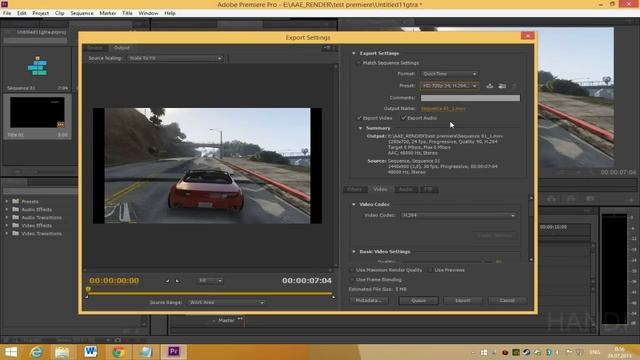640x360 pixels.
Task: Click the Delete Preset trash icon
Action: point(514,86)
